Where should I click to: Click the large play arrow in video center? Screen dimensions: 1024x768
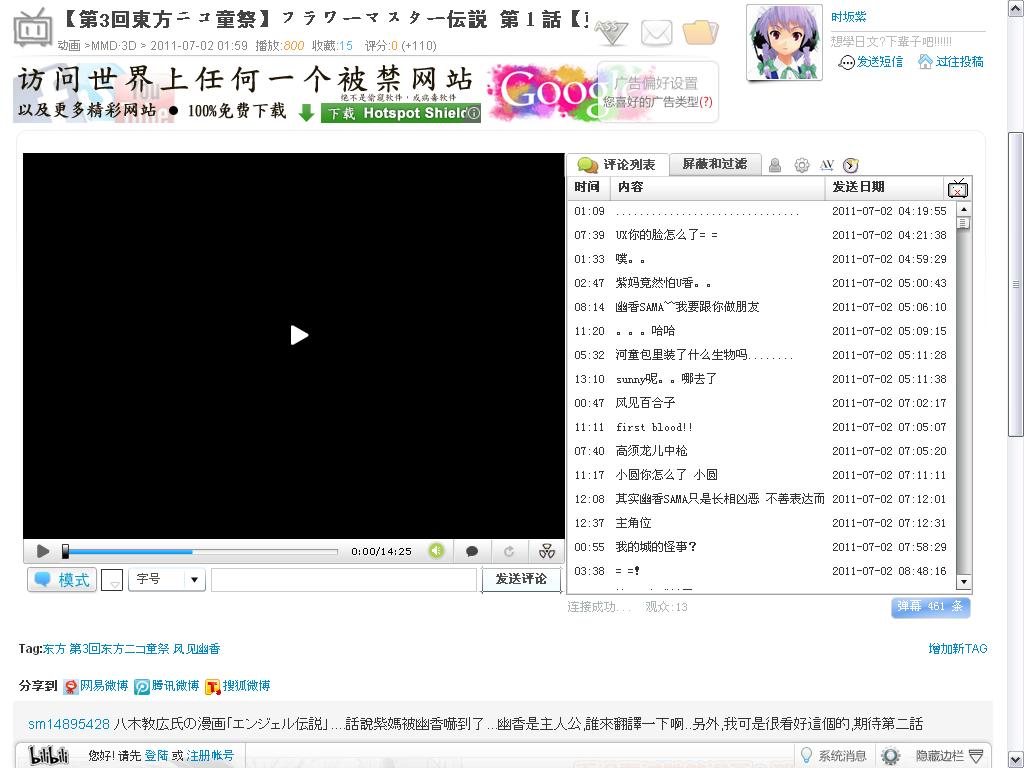click(x=299, y=335)
